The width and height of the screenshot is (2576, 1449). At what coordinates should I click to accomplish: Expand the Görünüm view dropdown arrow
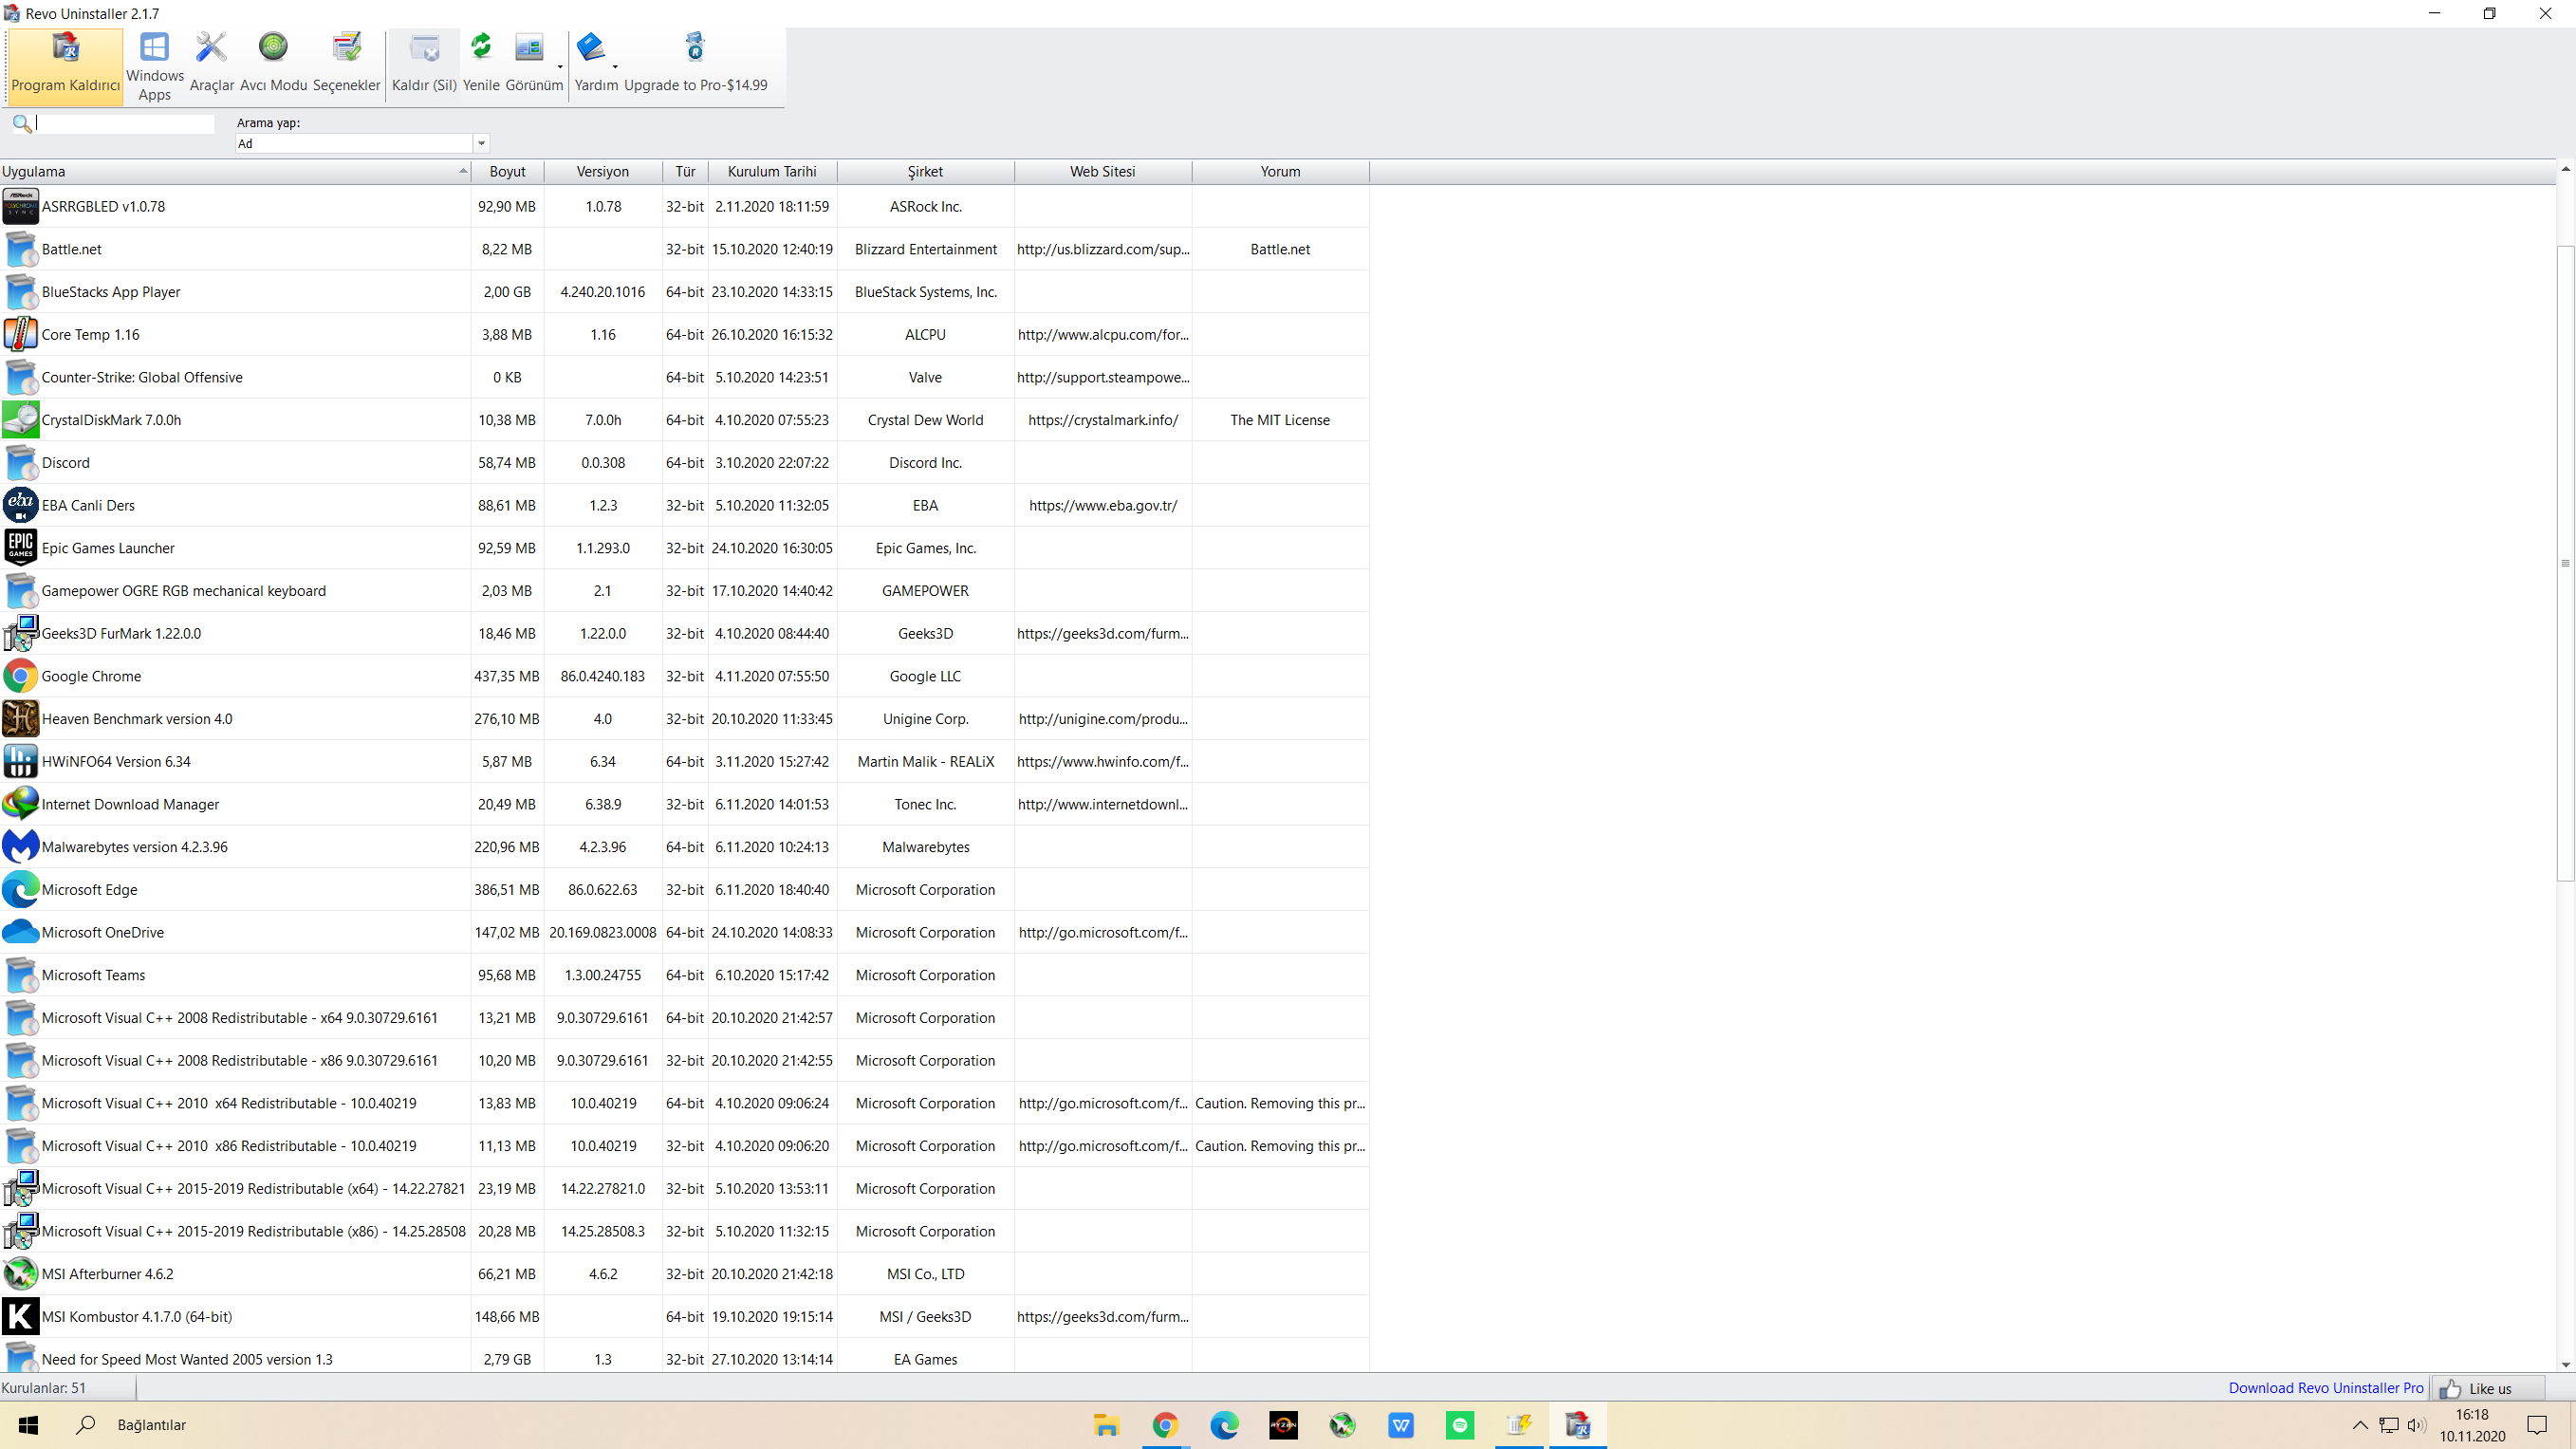click(560, 67)
